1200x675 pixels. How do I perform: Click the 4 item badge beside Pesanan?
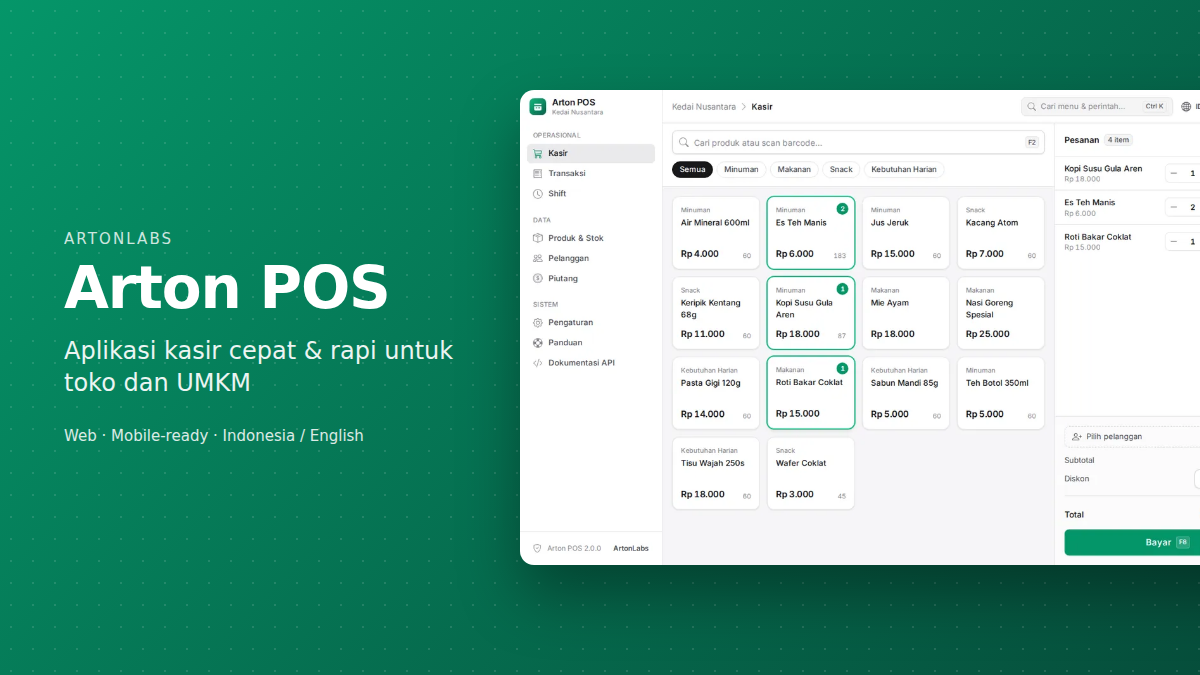pos(1118,140)
